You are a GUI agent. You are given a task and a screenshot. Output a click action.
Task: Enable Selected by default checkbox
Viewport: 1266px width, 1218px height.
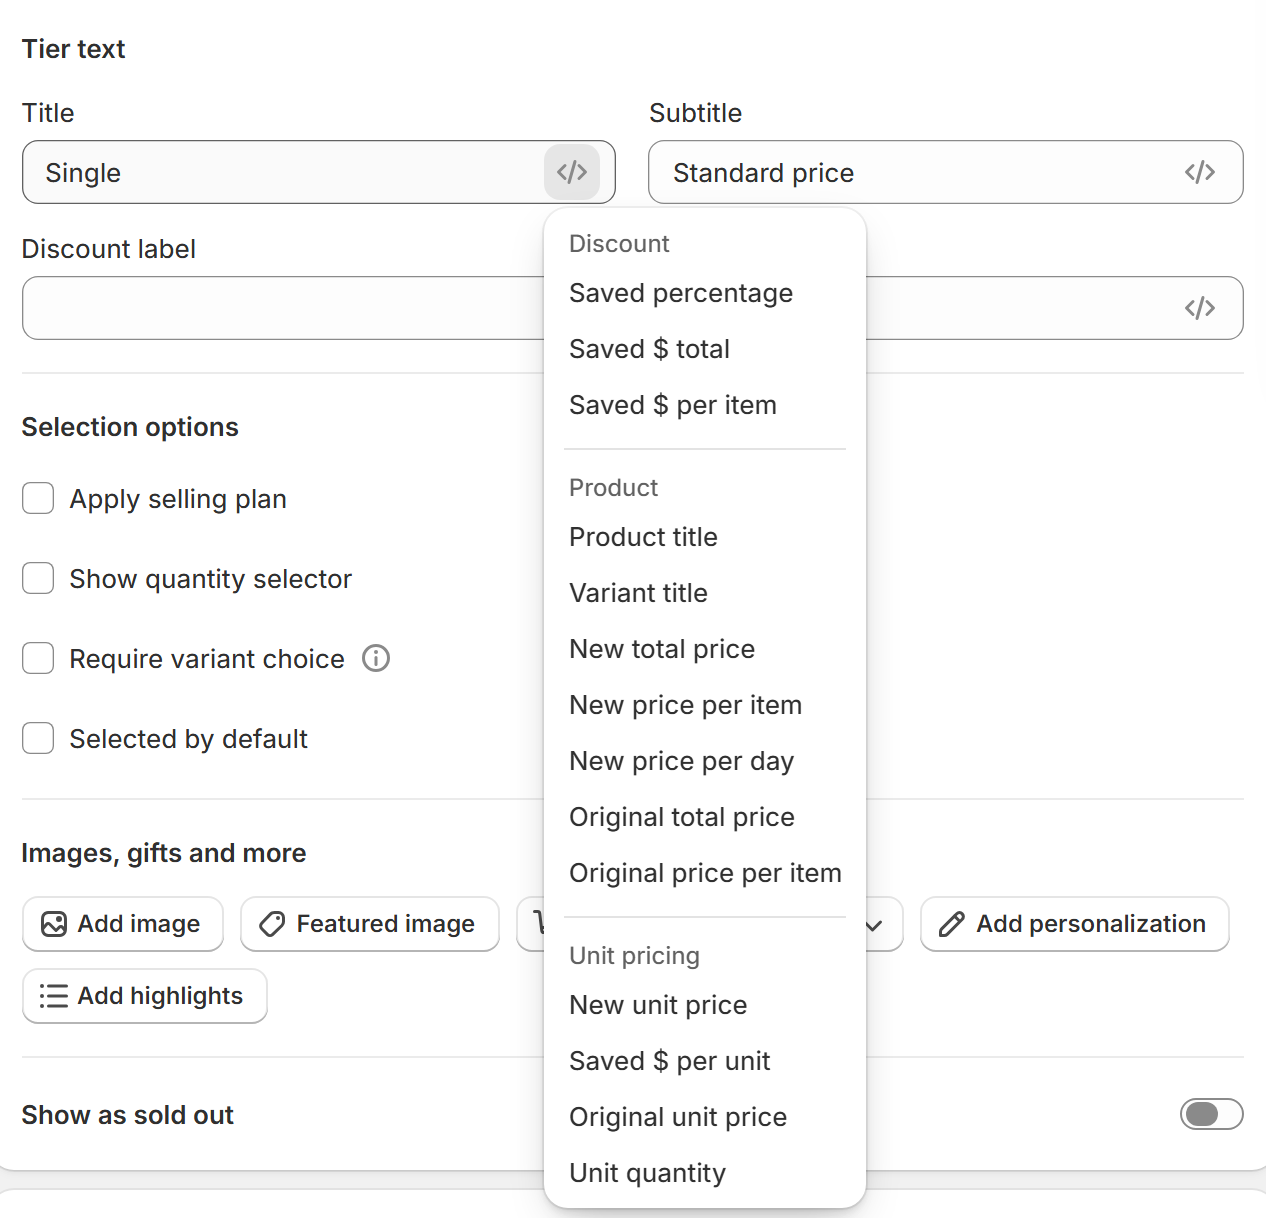(x=38, y=738)
